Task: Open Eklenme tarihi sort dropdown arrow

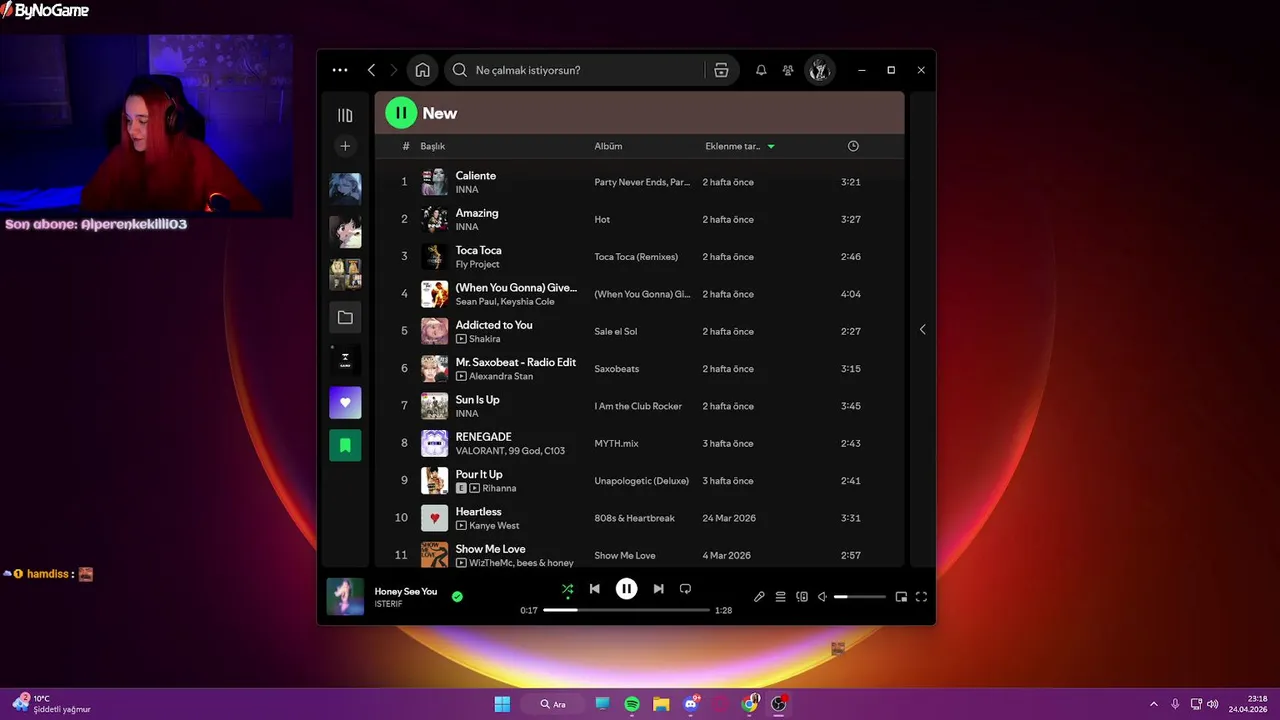Action: (x=771, y=146)
